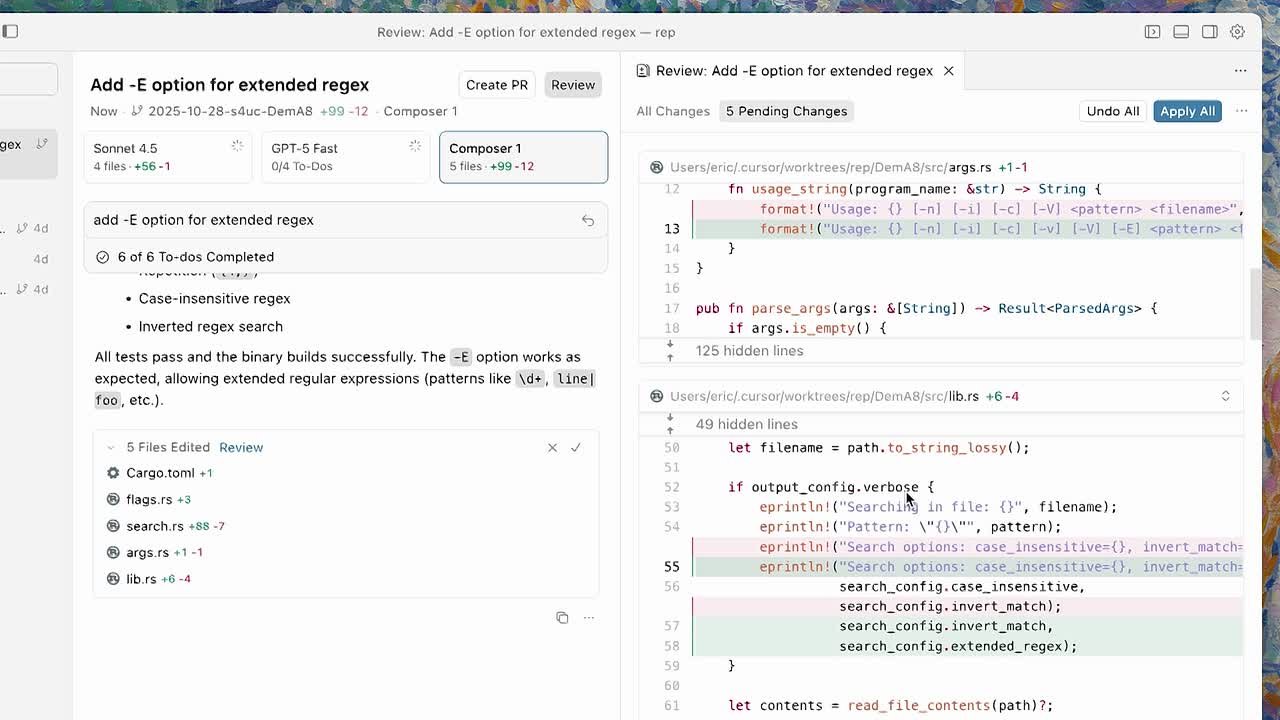Close the Review tab
Viewport: 1280px width, 720px height.
point(948,71)
